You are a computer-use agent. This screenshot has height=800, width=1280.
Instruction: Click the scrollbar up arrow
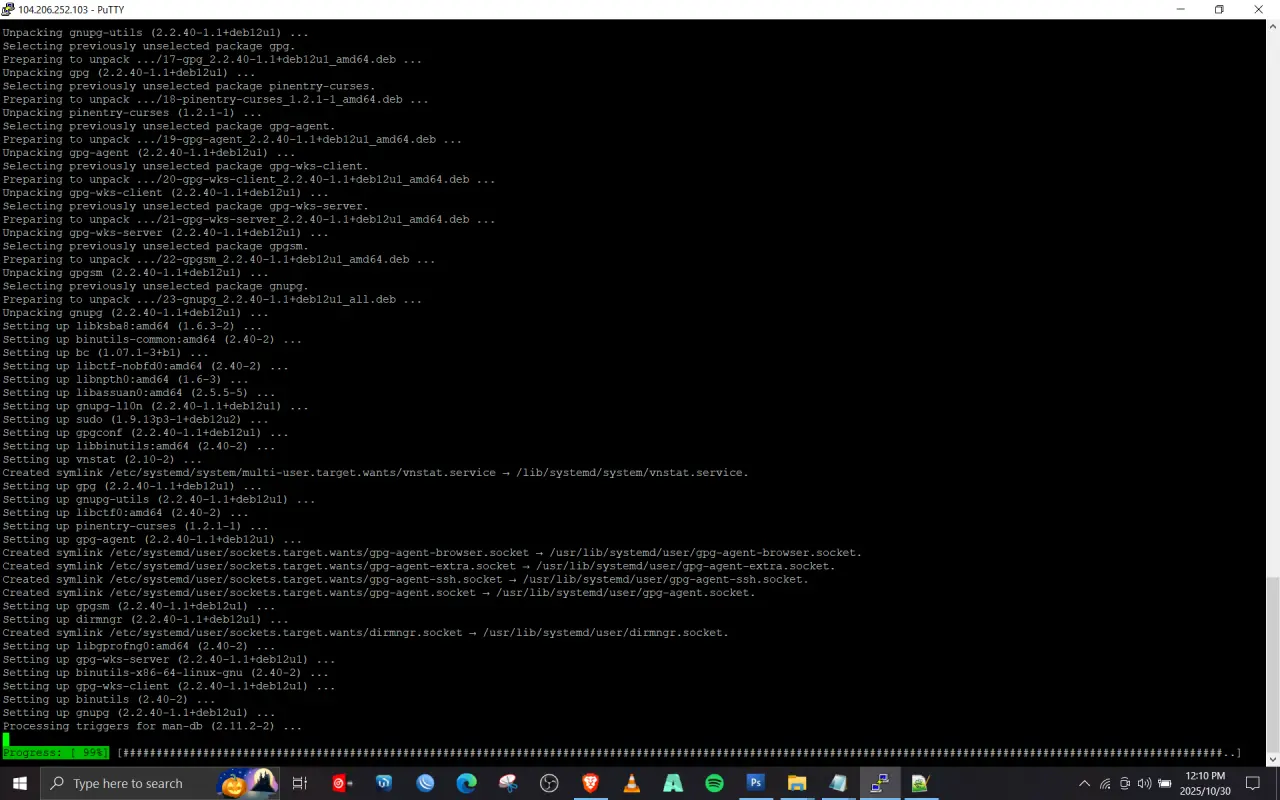coord(1272,25)
